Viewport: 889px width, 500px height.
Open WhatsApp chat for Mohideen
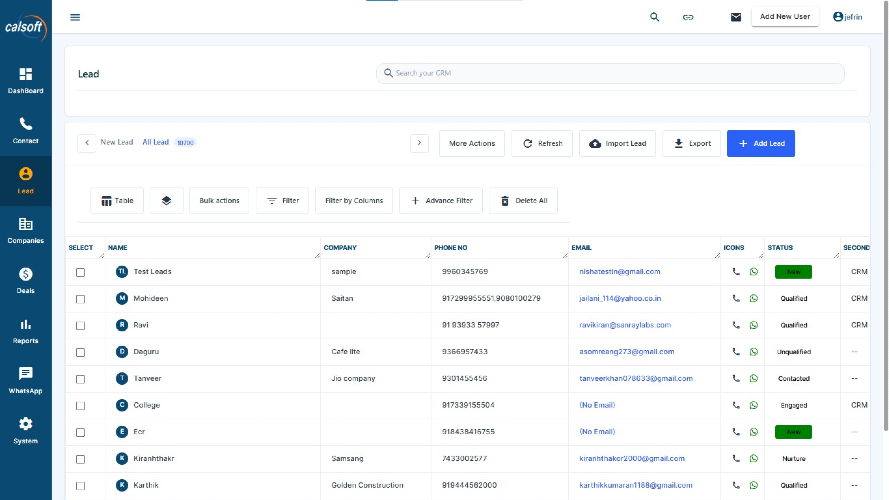(754, 298)
